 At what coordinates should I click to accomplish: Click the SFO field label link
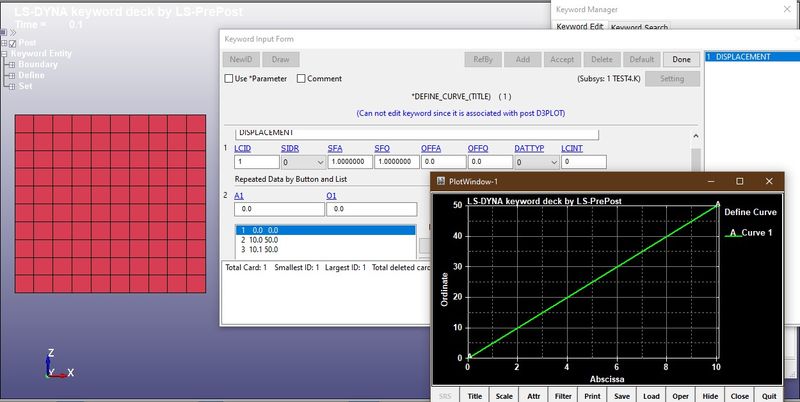coord(382,148)
